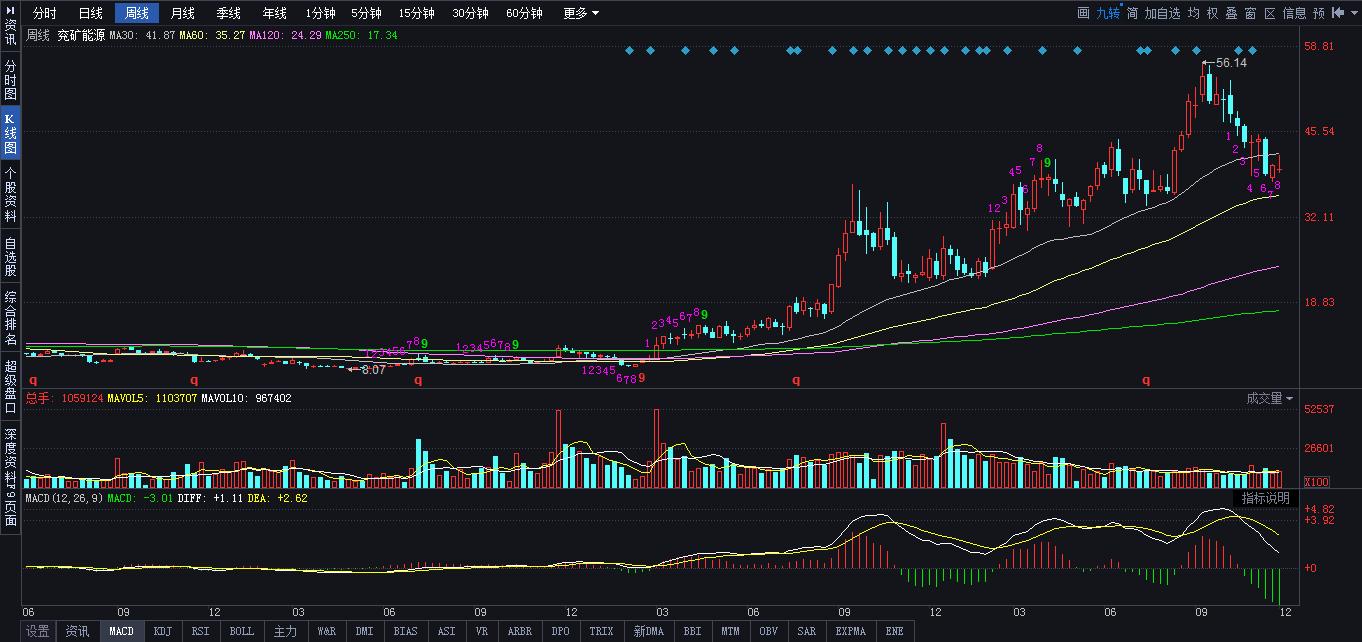Viewport: 1362px width, 642px height.
Task: Select the 画 drawing tool icon
Action: [x=1085, y=12]
